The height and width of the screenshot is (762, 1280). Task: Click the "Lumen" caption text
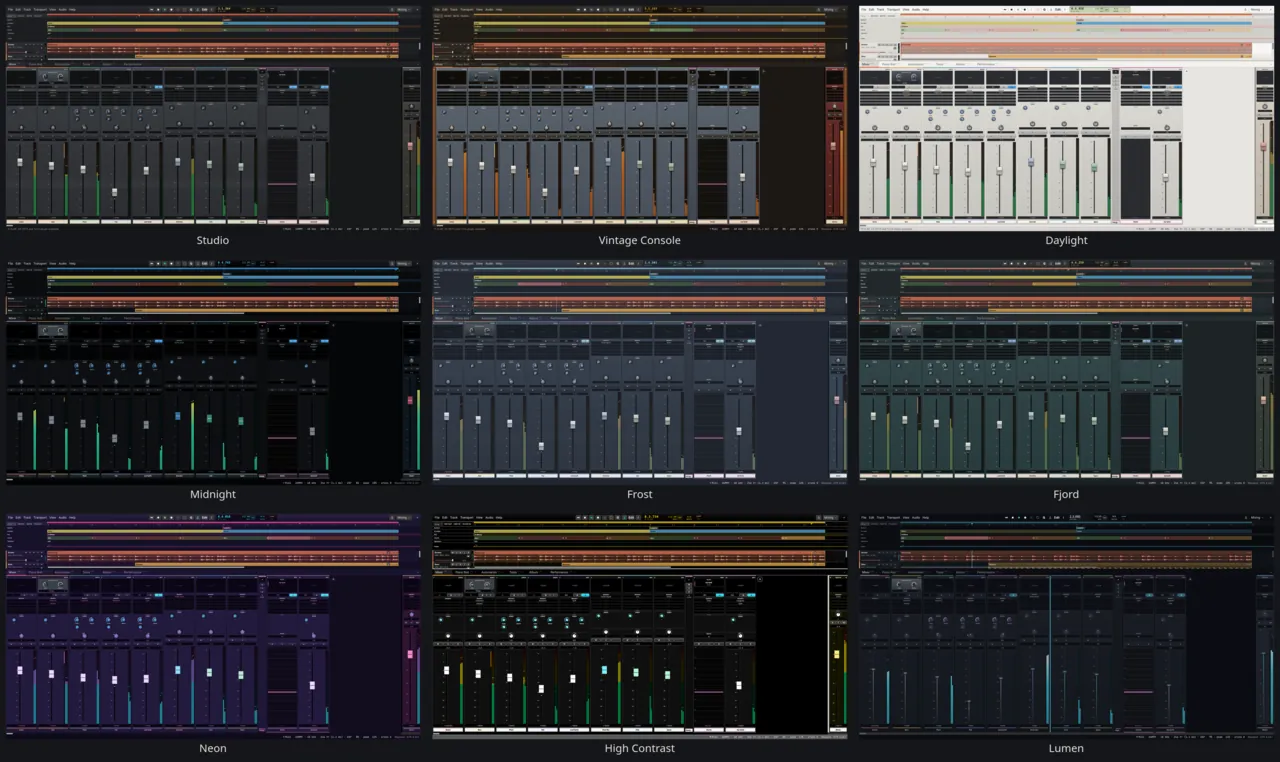point(1066,748)
